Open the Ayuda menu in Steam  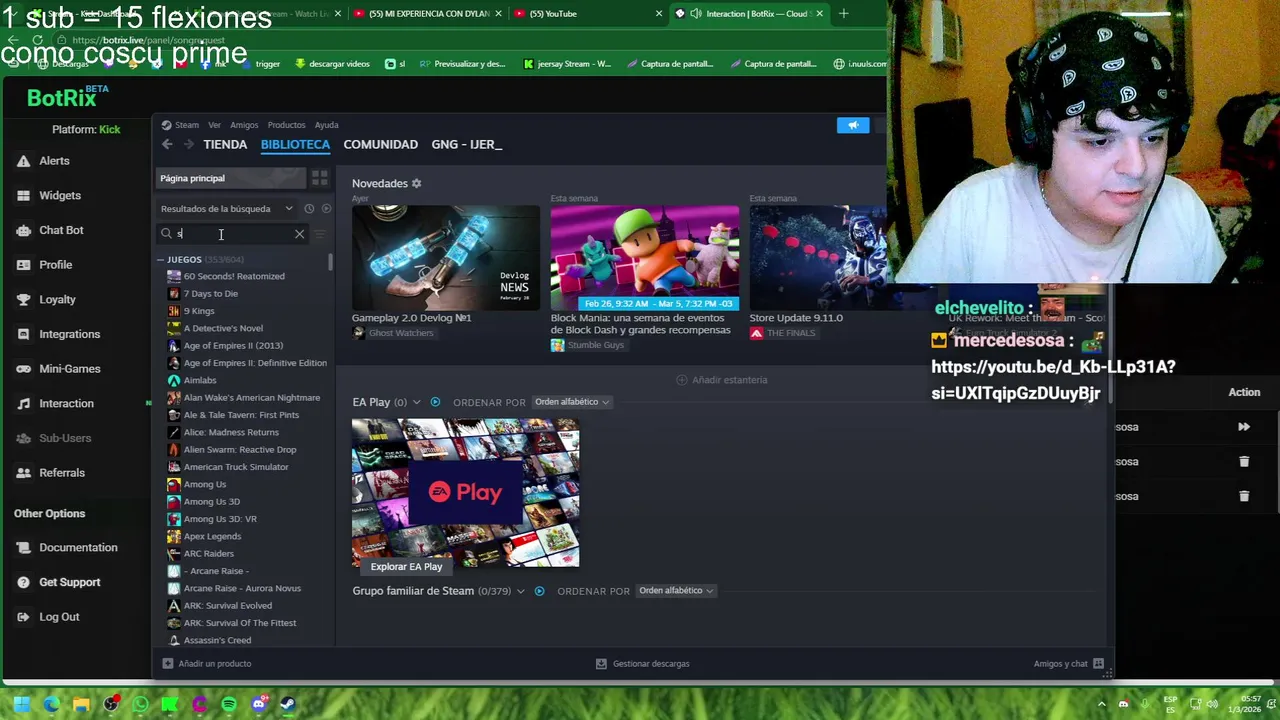326,125
